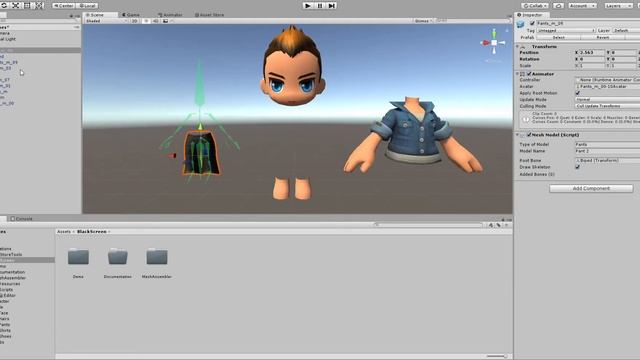Collapse the Mesh Model (Script) component
The width and height of the screenshot is (640, 360).
518,135
